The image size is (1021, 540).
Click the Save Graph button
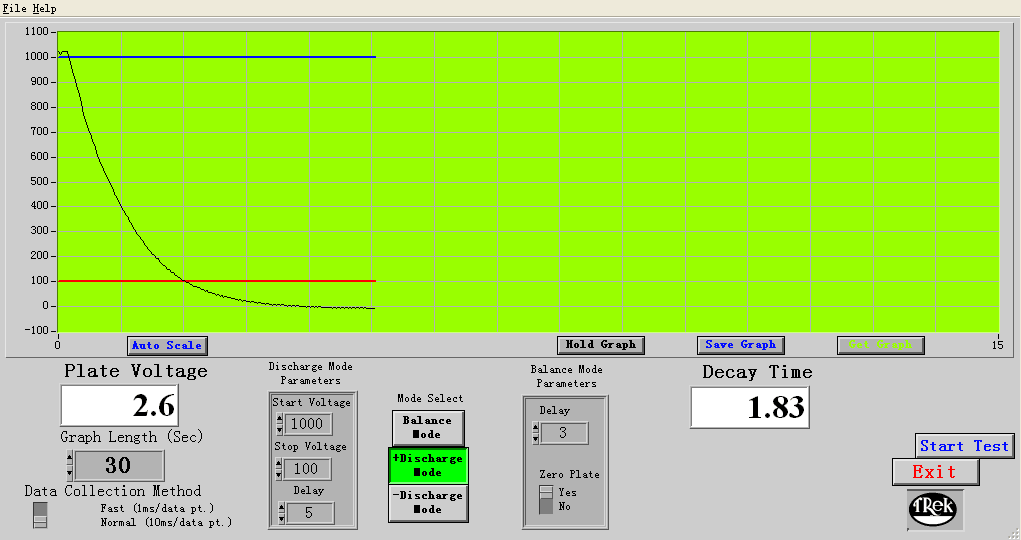click(x=740, y=345)
